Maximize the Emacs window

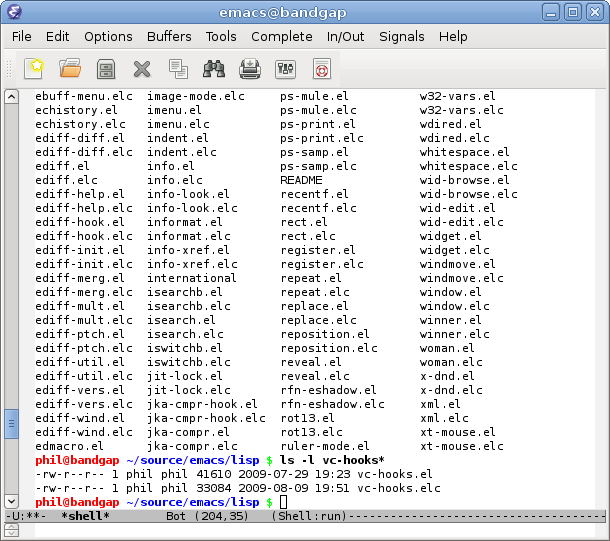pos(573,12)
